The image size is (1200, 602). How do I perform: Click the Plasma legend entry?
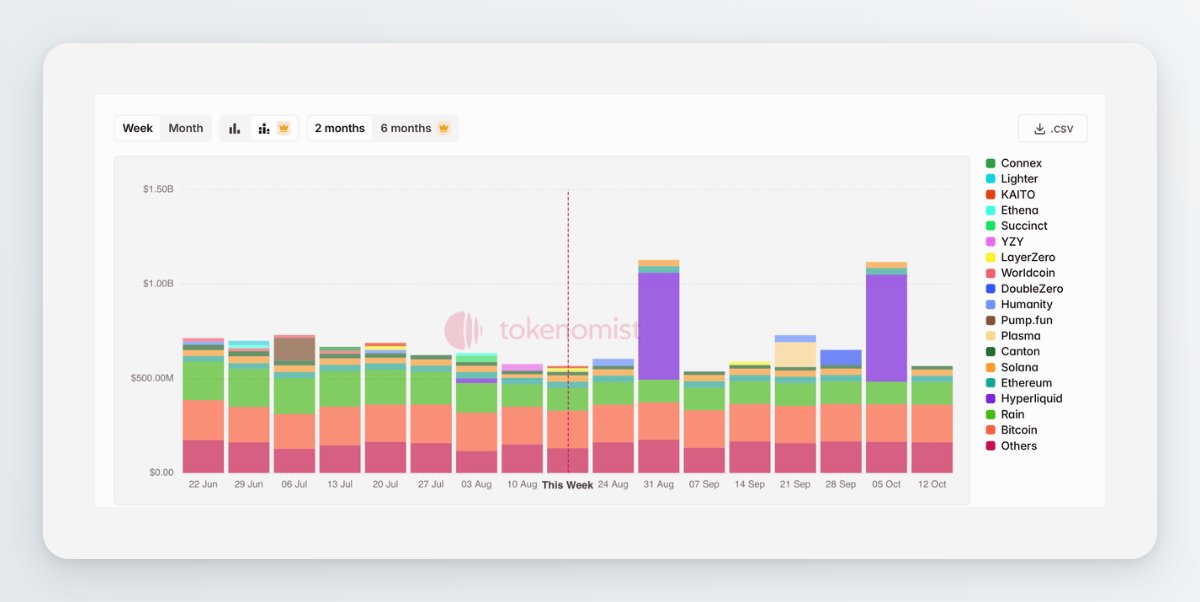pos(1013,336)
